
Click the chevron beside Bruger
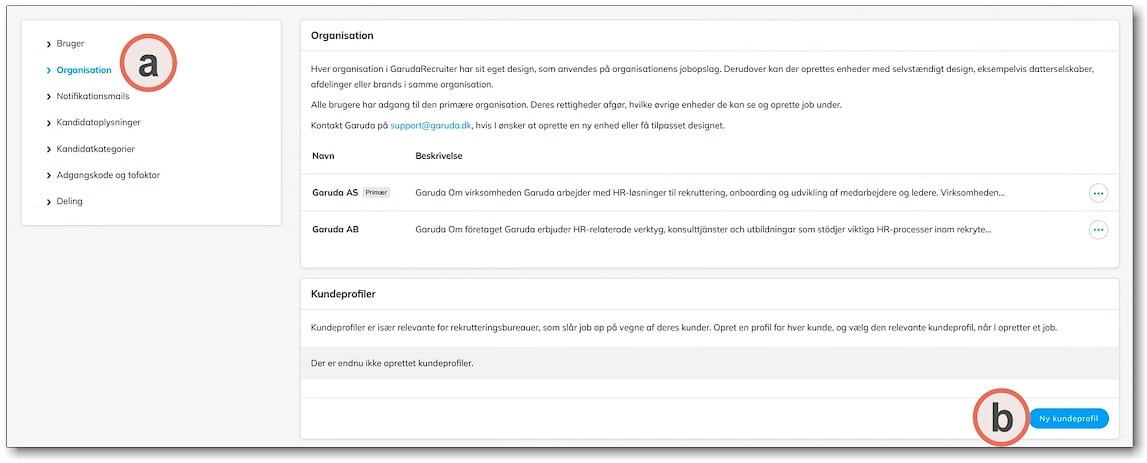pos(48,45)
